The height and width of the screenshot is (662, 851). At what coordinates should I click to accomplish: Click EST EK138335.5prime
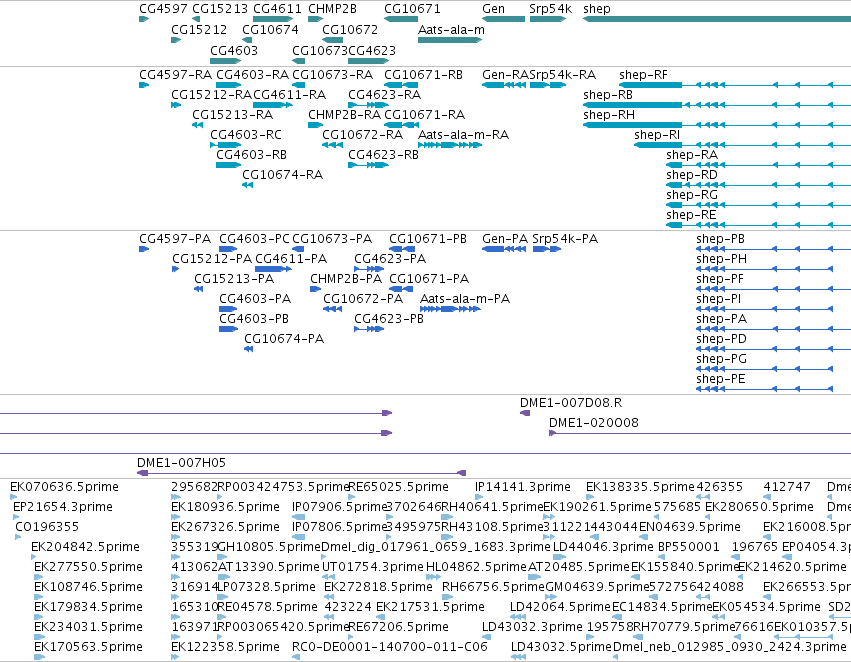(640, 487)
